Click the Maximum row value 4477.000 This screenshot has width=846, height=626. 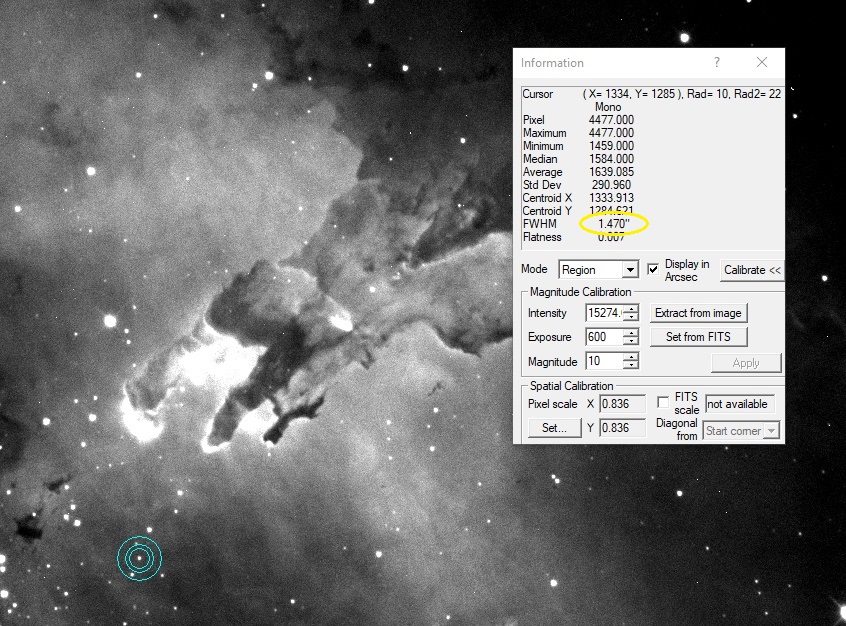click(x=611, y=133)
